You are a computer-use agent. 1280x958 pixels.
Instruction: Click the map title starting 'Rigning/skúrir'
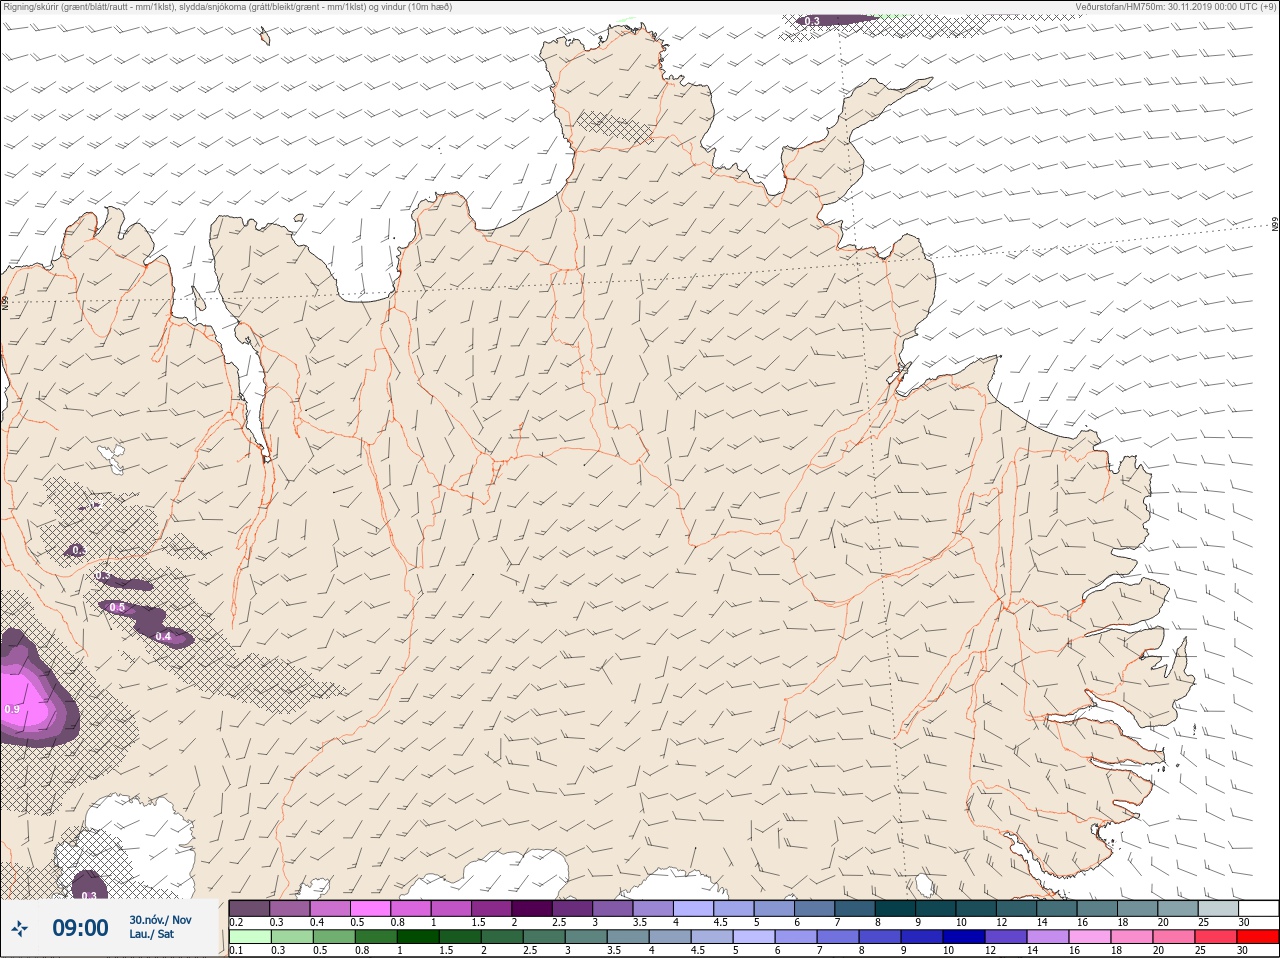pyautogui.click(x=228, y=7)
